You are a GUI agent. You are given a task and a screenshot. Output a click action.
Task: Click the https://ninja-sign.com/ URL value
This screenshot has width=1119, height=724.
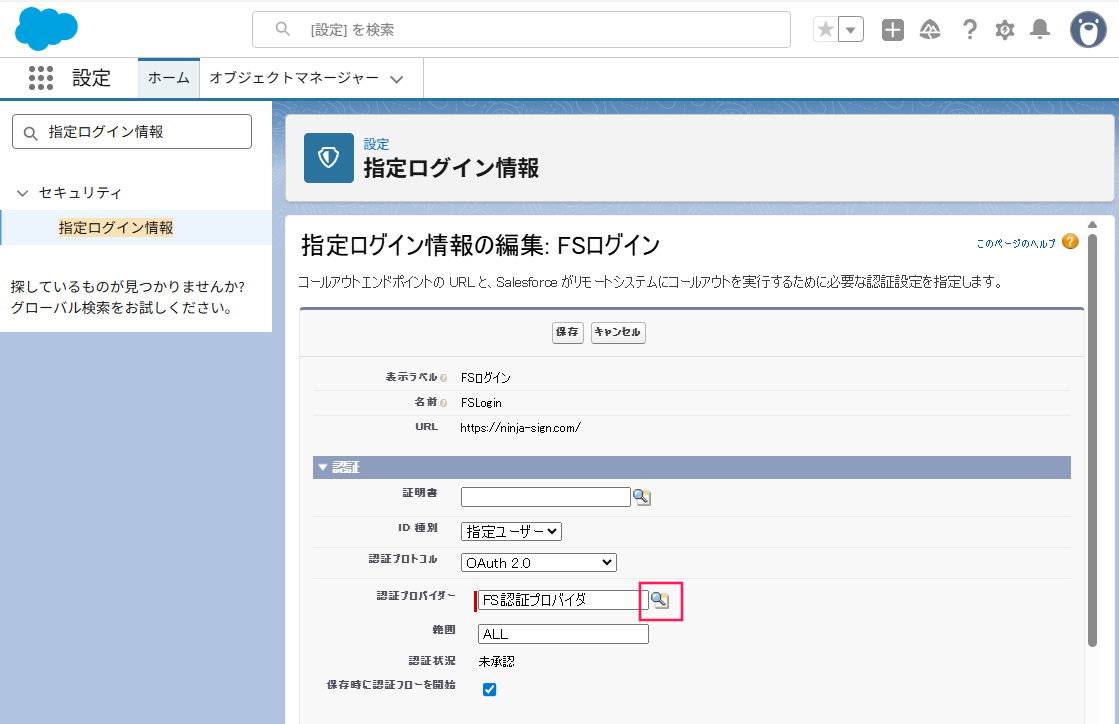coord(520,428)
